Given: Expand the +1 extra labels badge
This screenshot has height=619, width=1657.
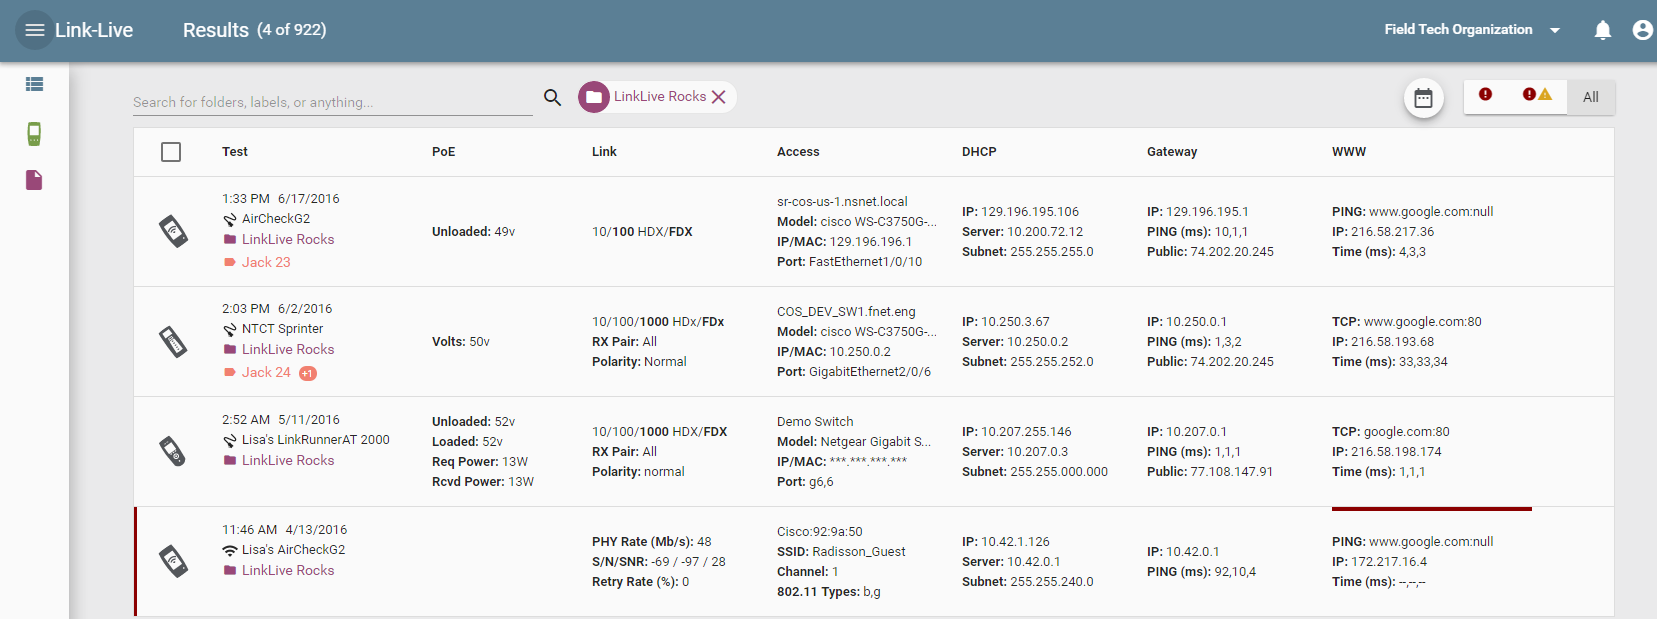Looking at the screenshot, I should pos(308,374).
